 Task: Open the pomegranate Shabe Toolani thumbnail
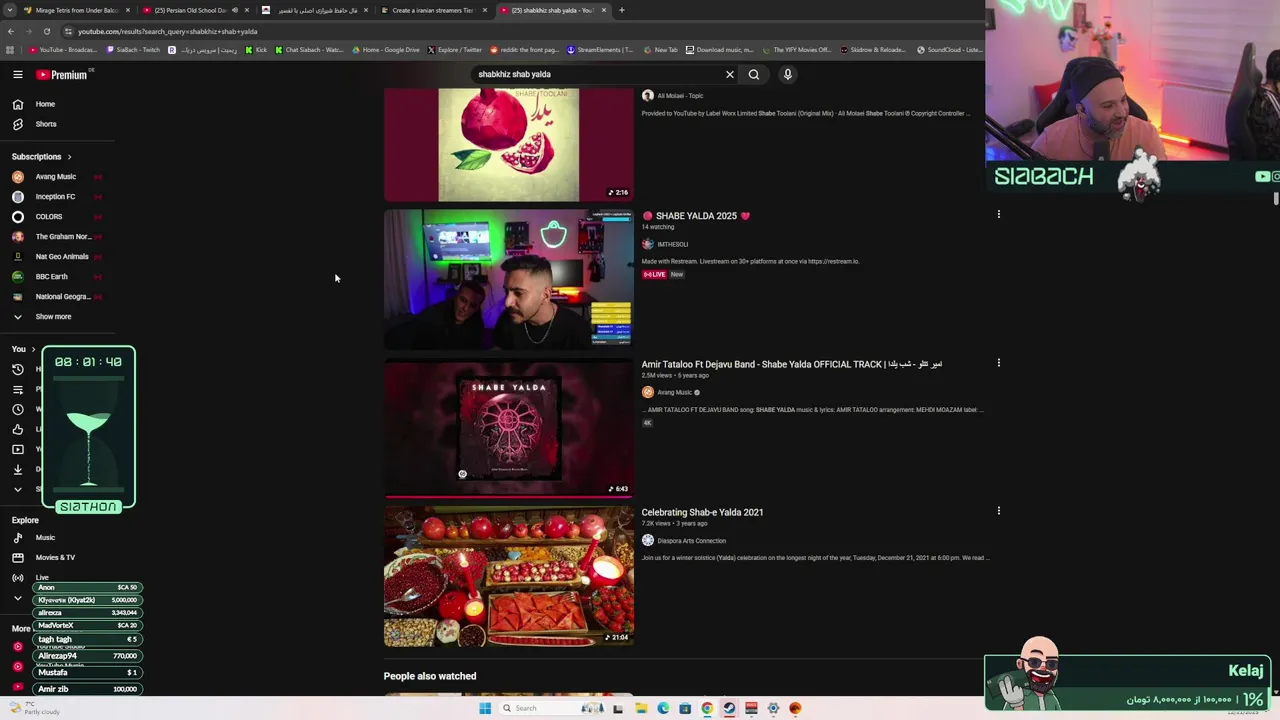[x=508, y=145]
